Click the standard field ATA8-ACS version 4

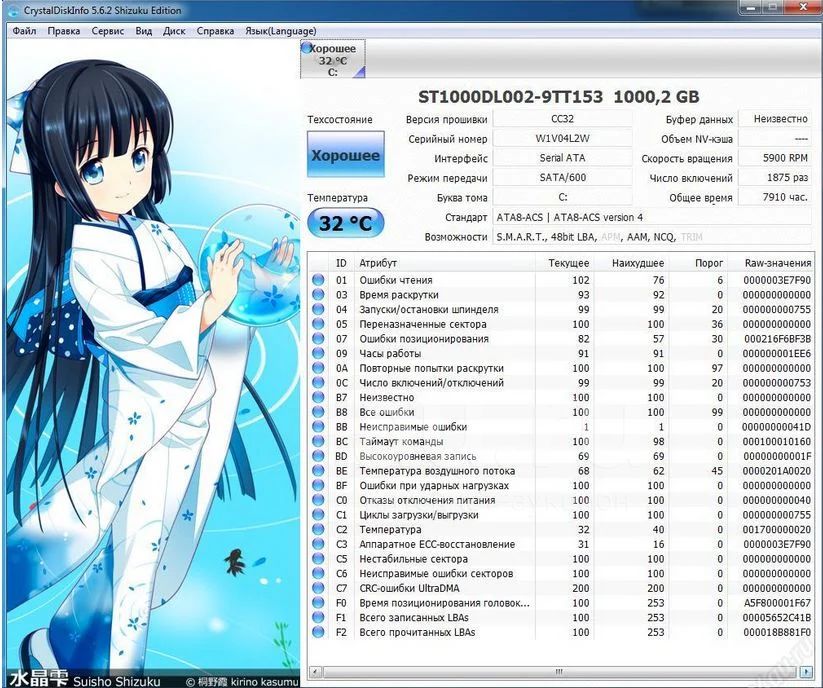(x=652, y=217)
